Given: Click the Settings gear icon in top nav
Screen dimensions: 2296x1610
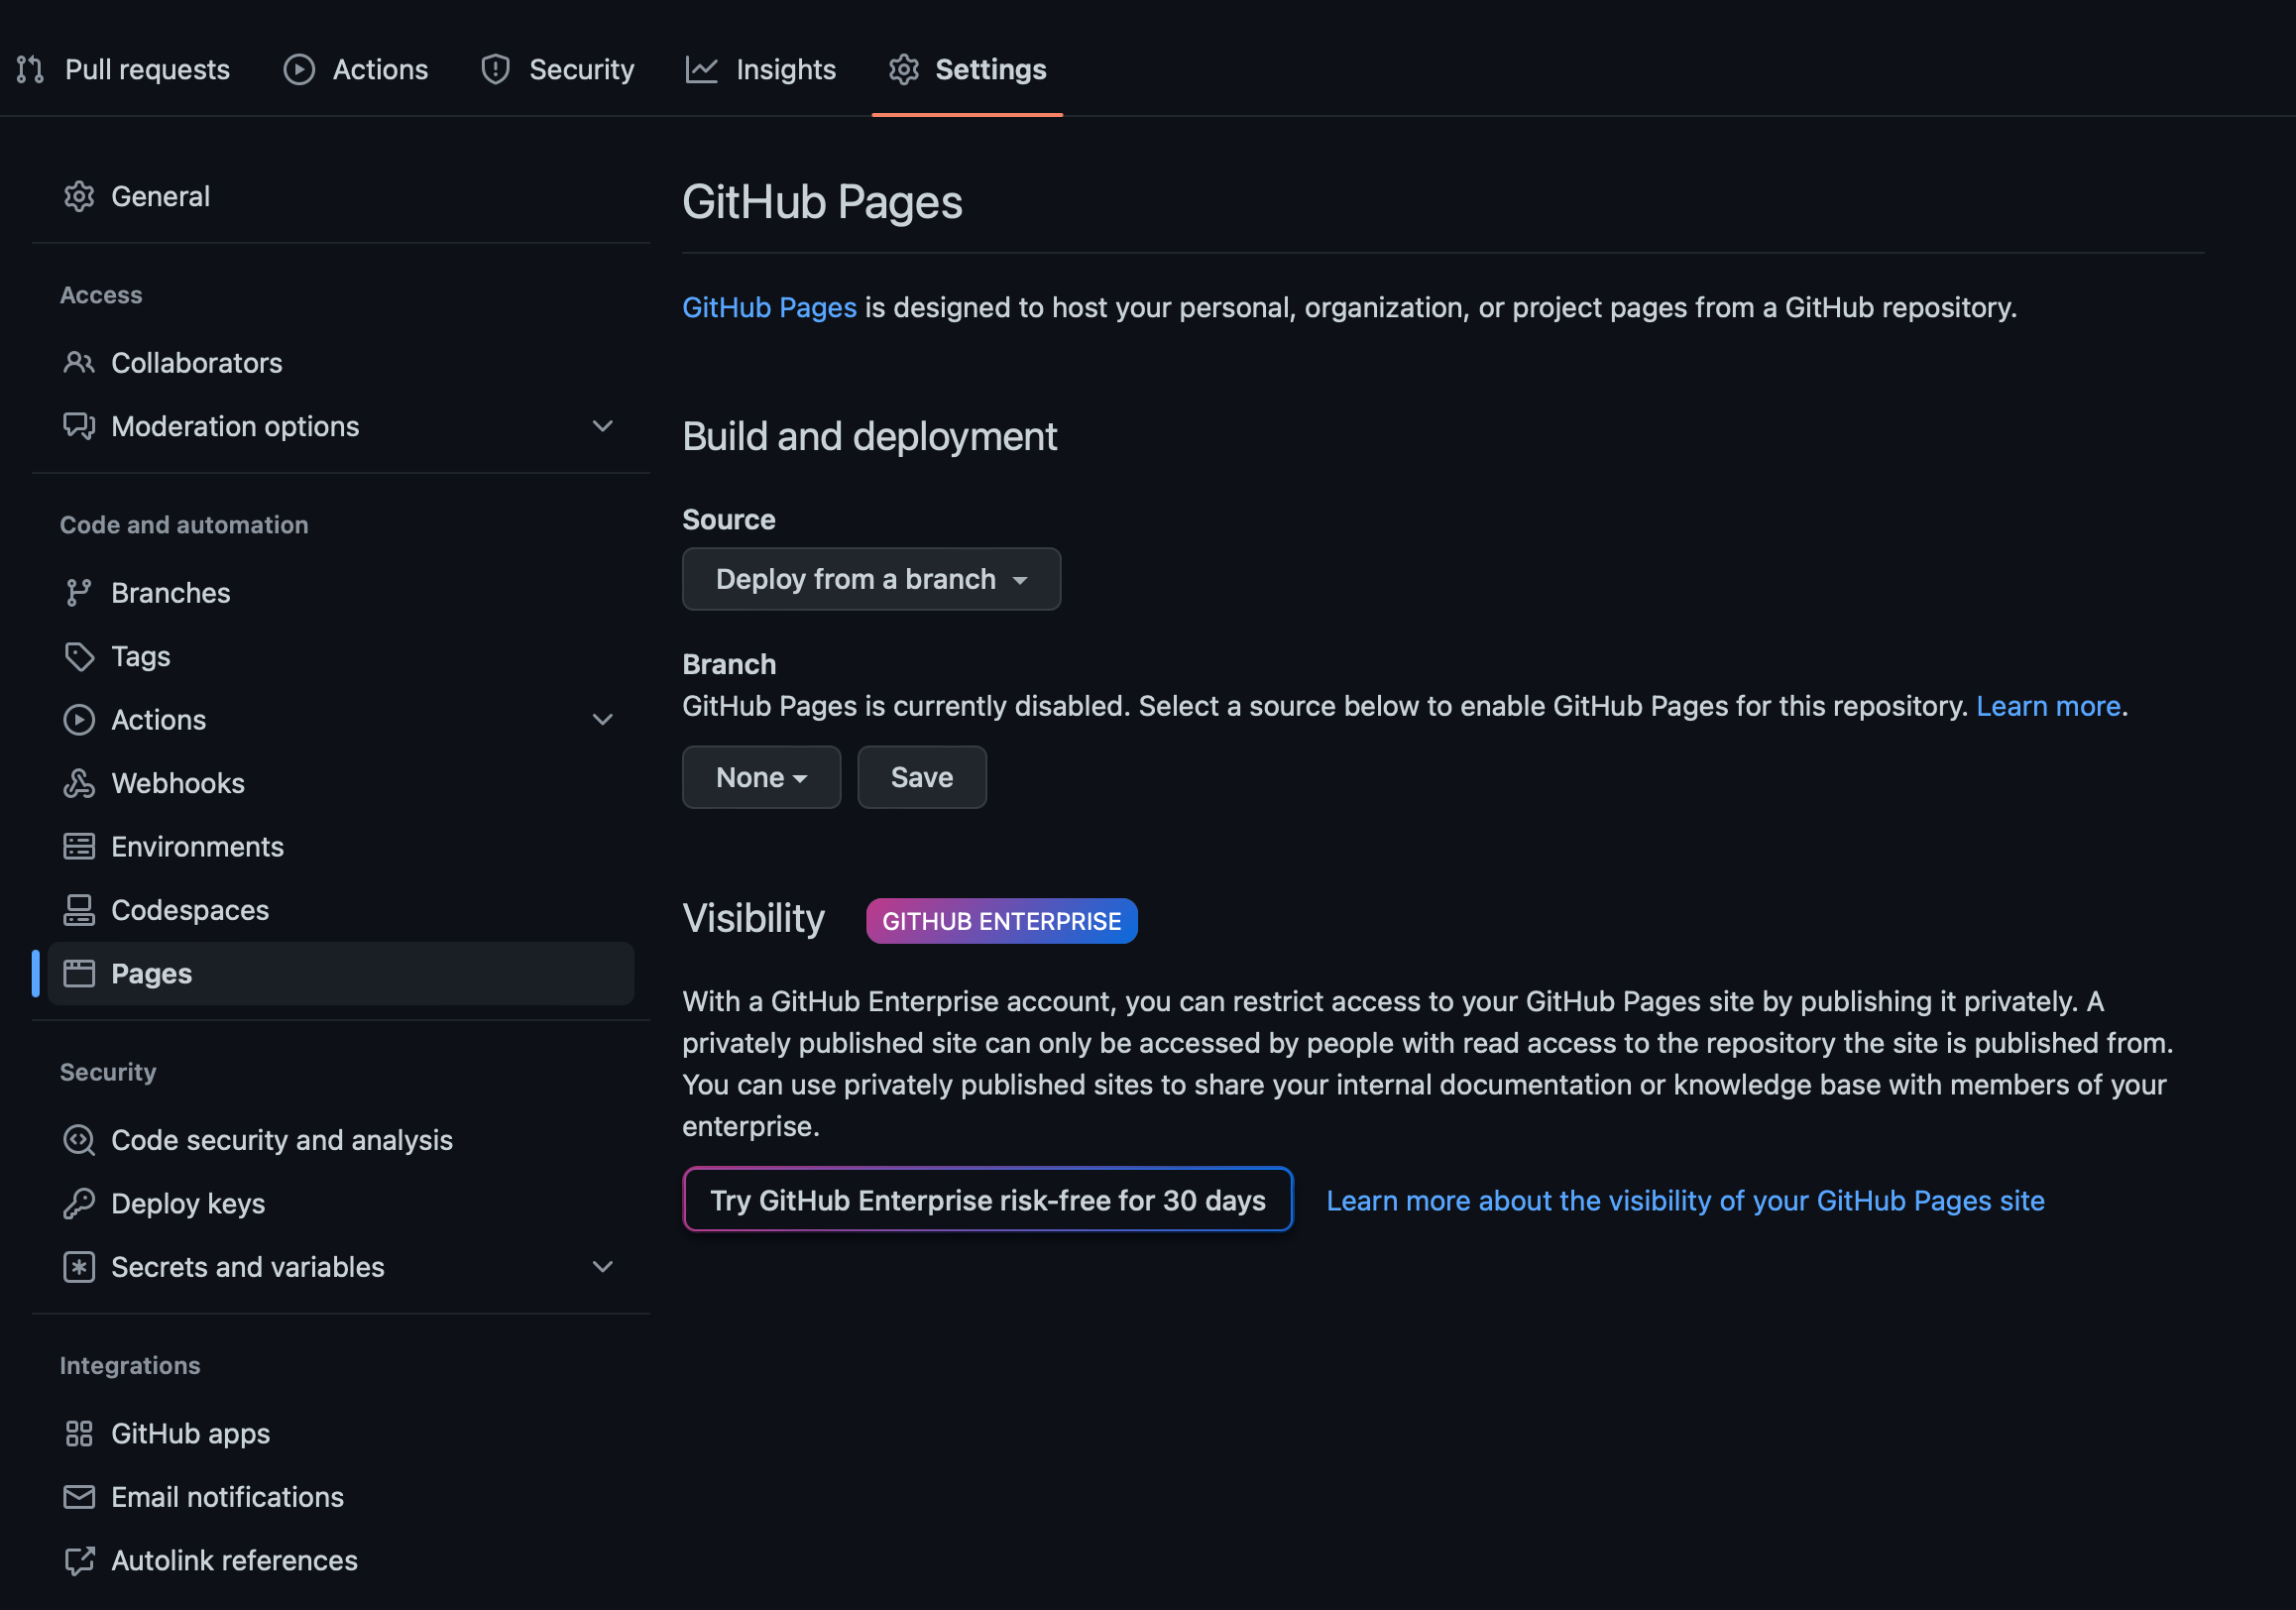Looking at the screenshot, I should point(904,69).
